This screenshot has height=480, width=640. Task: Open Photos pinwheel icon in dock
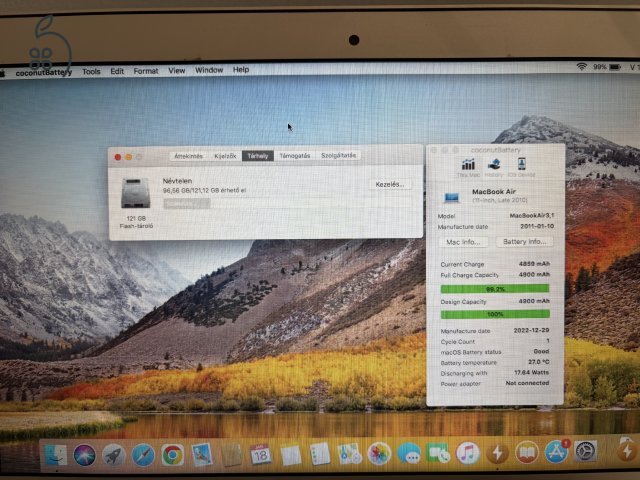click(379, 453)
